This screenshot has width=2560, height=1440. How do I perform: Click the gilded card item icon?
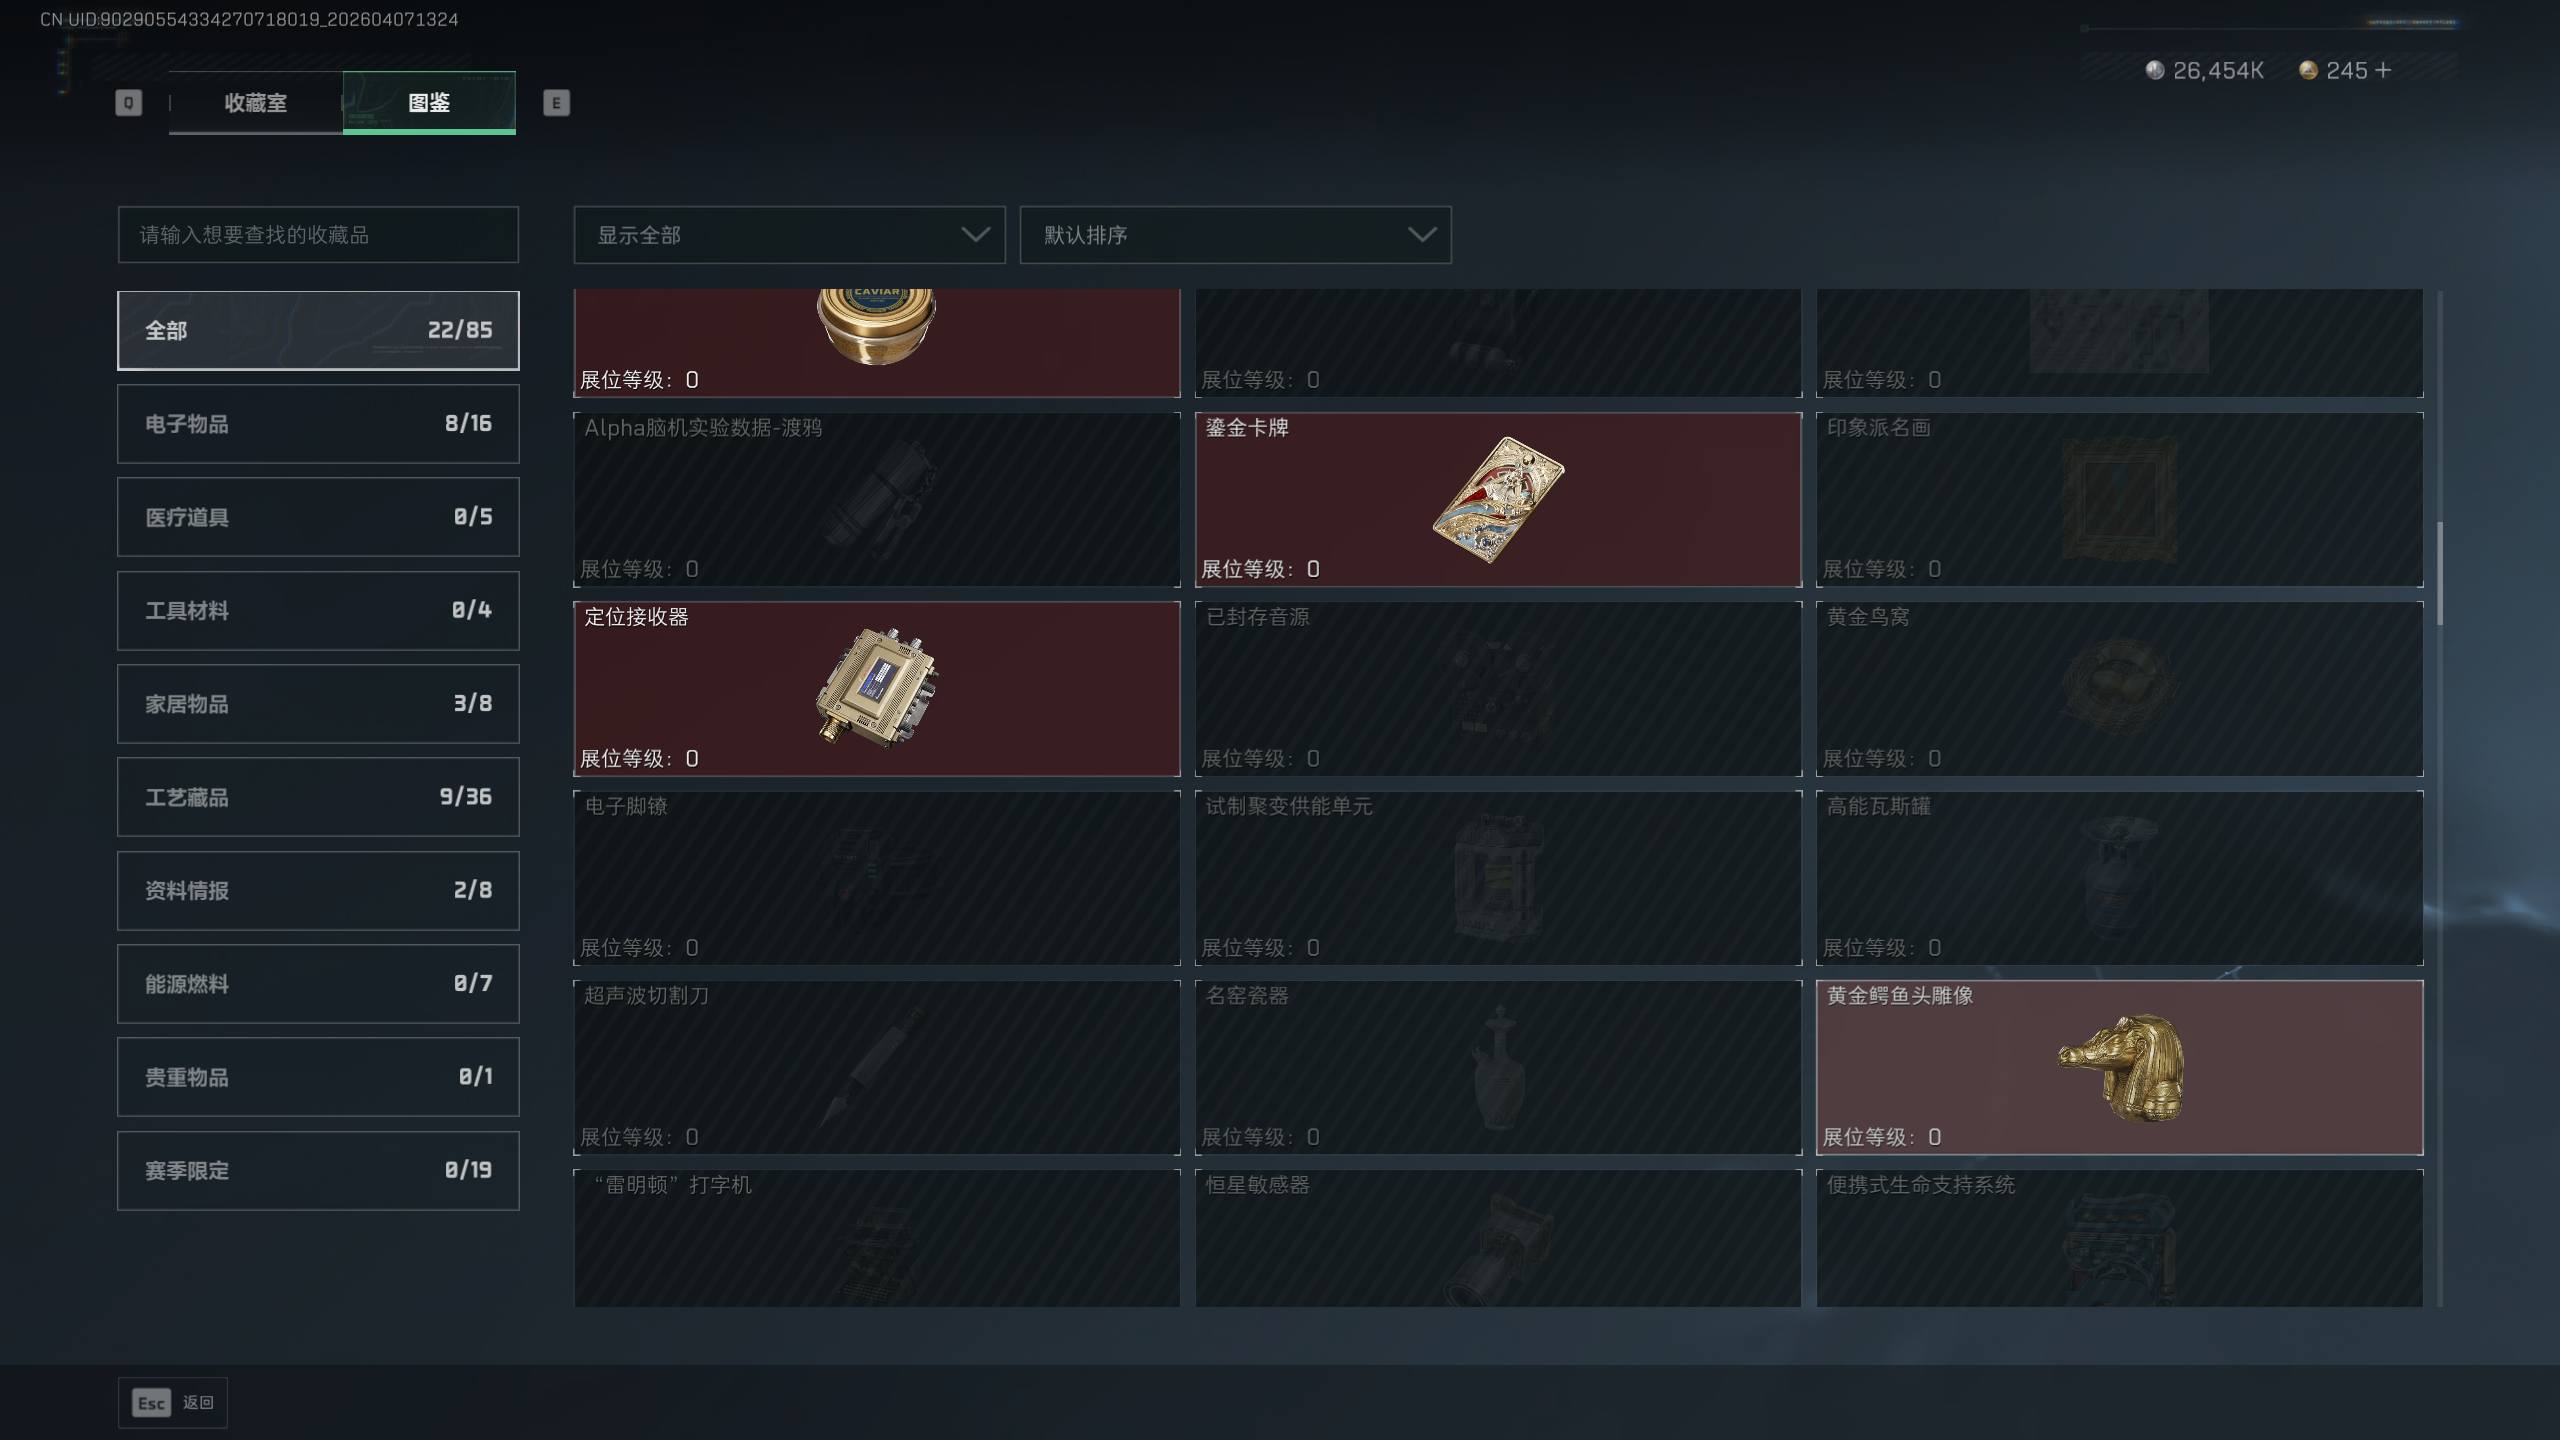(1498, 500)
